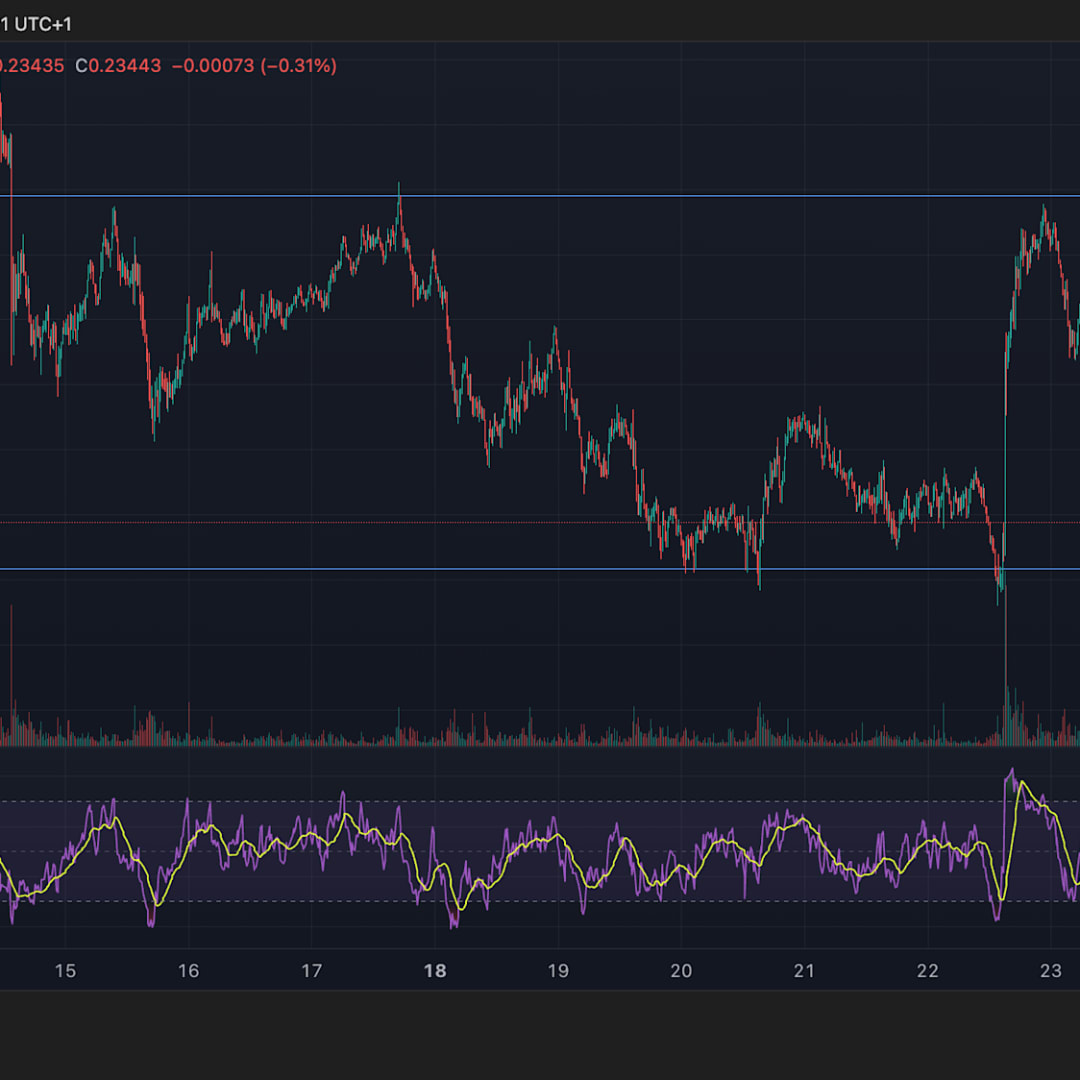
Task: Click date label 19 on time axis
Action: pos(558,970)
